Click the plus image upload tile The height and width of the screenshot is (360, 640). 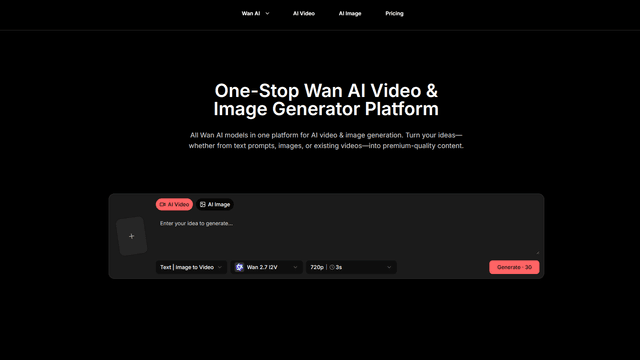click(x=131, y=236)
